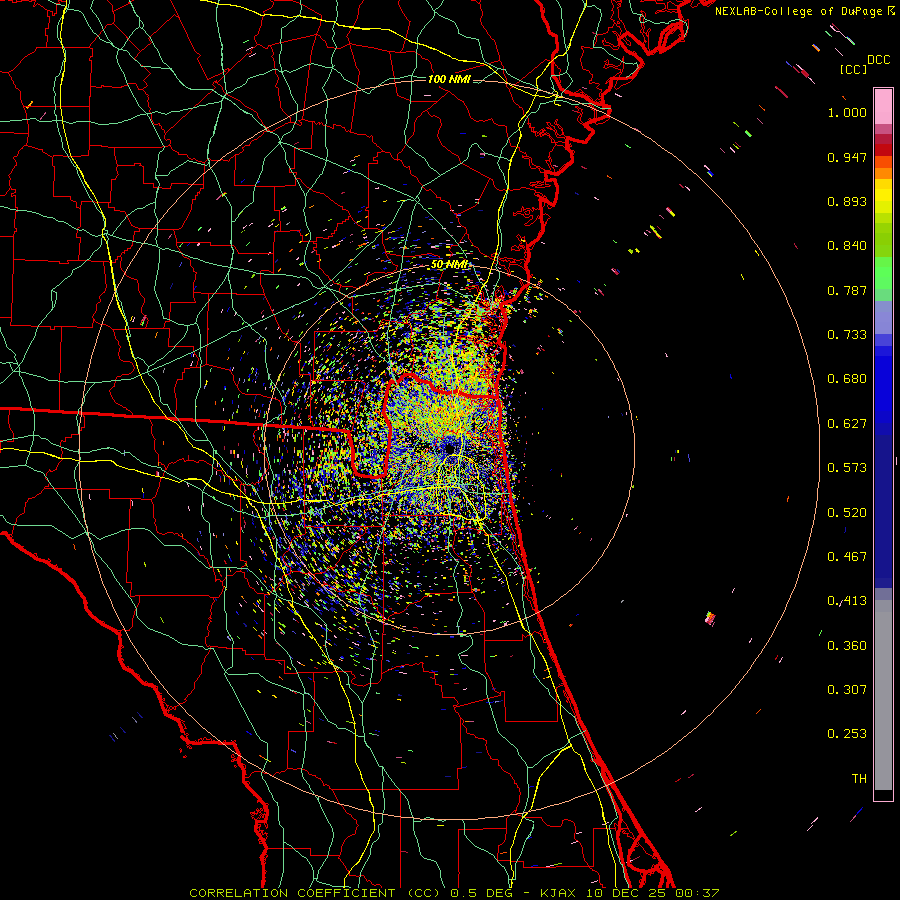Click the TH threshold label
Screen dimensions: 900x900
[859, 779]
